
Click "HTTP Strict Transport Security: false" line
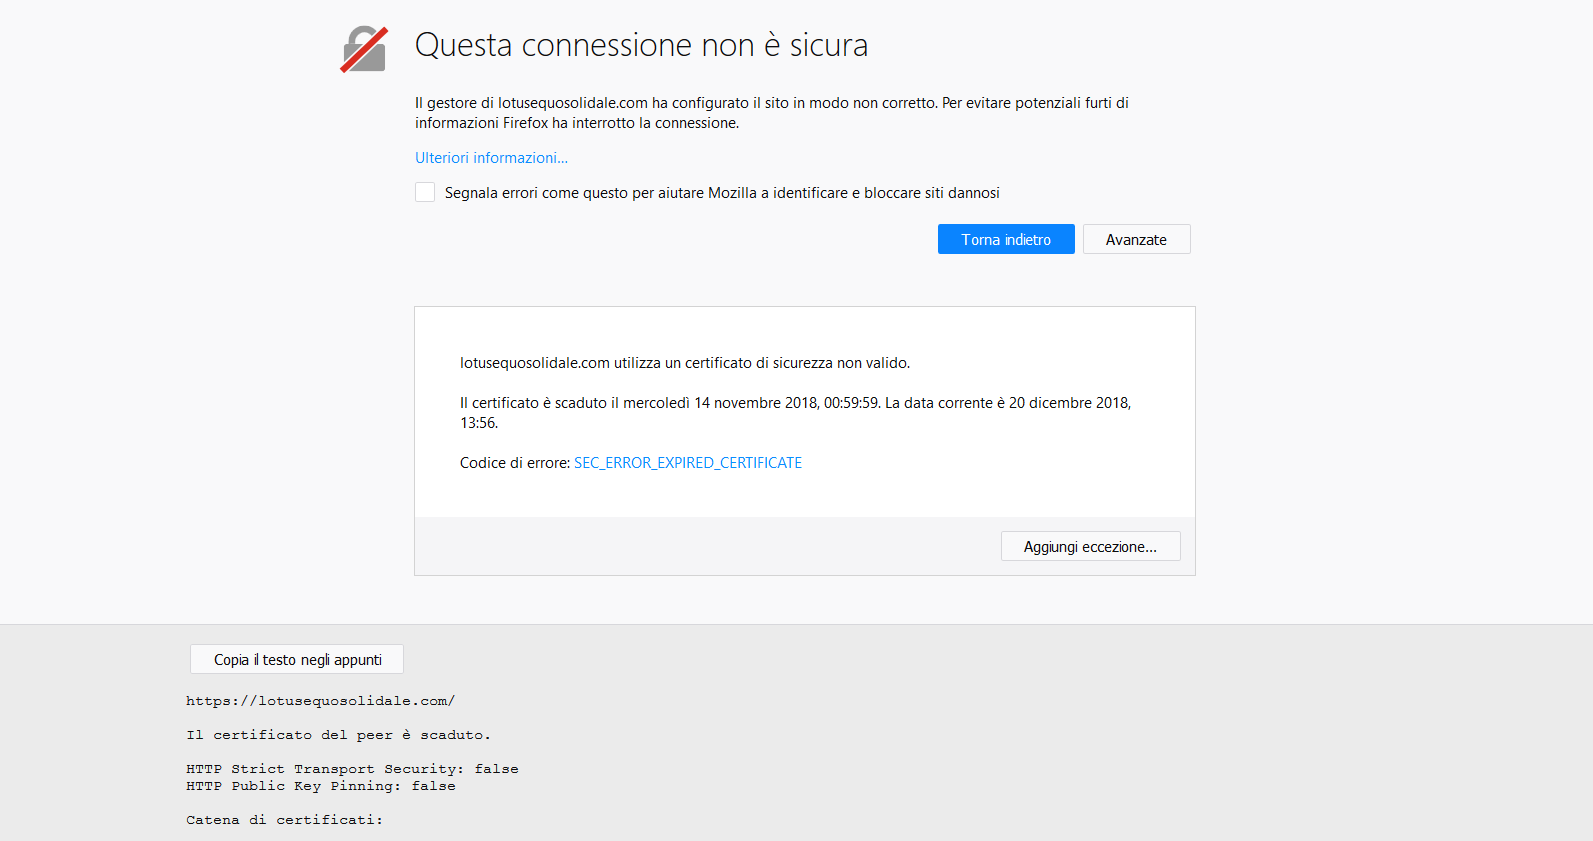(352, 769)
